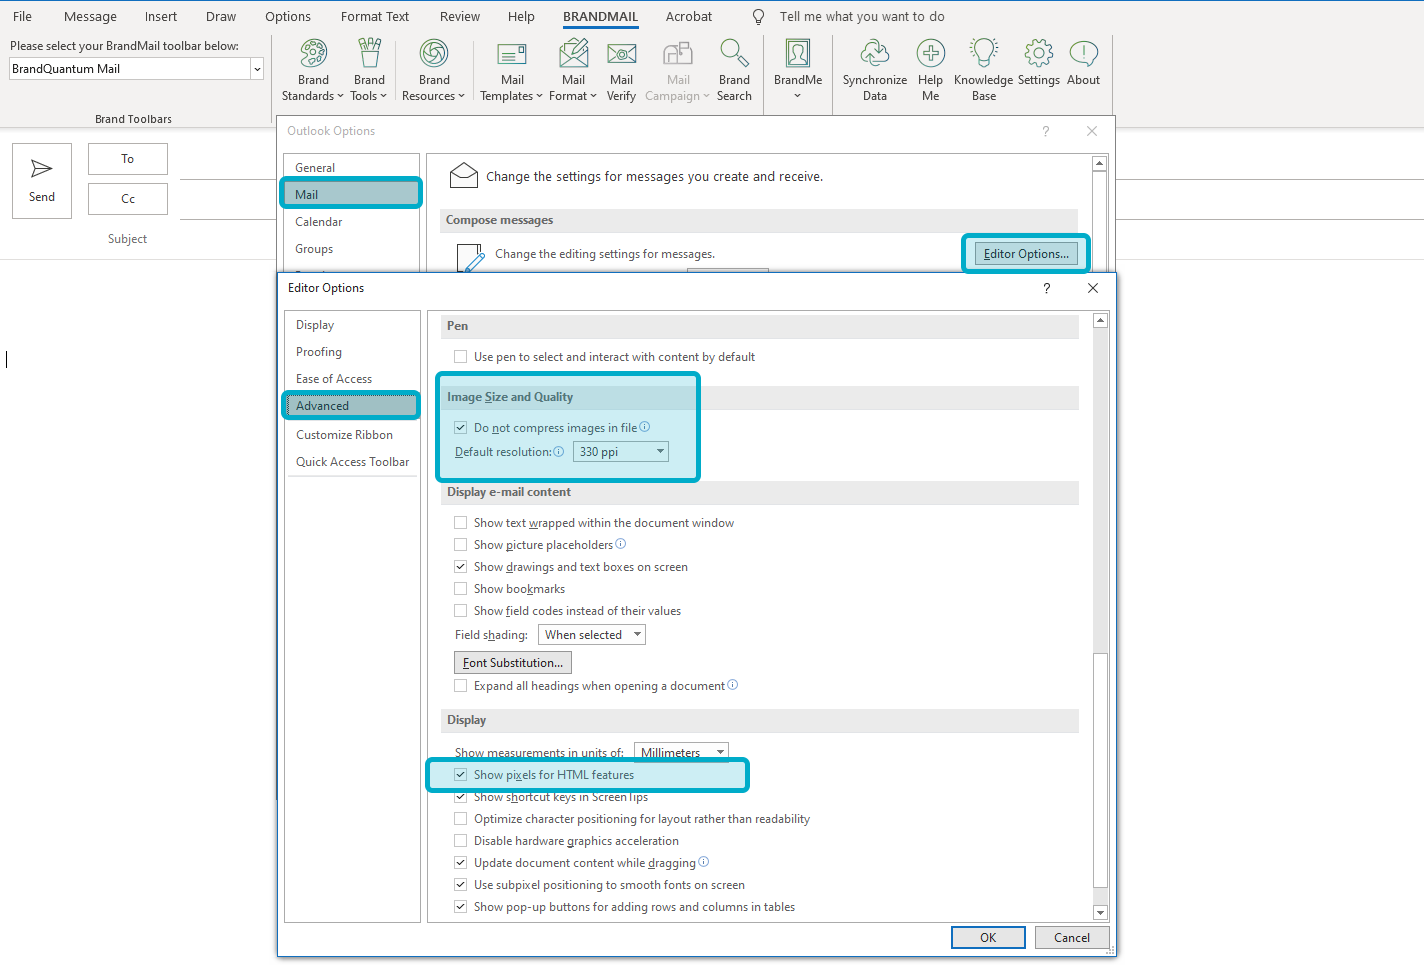Open Default resolution 330 ppi dropdown
The image size is (1424, 980).
tap(621, 452)
